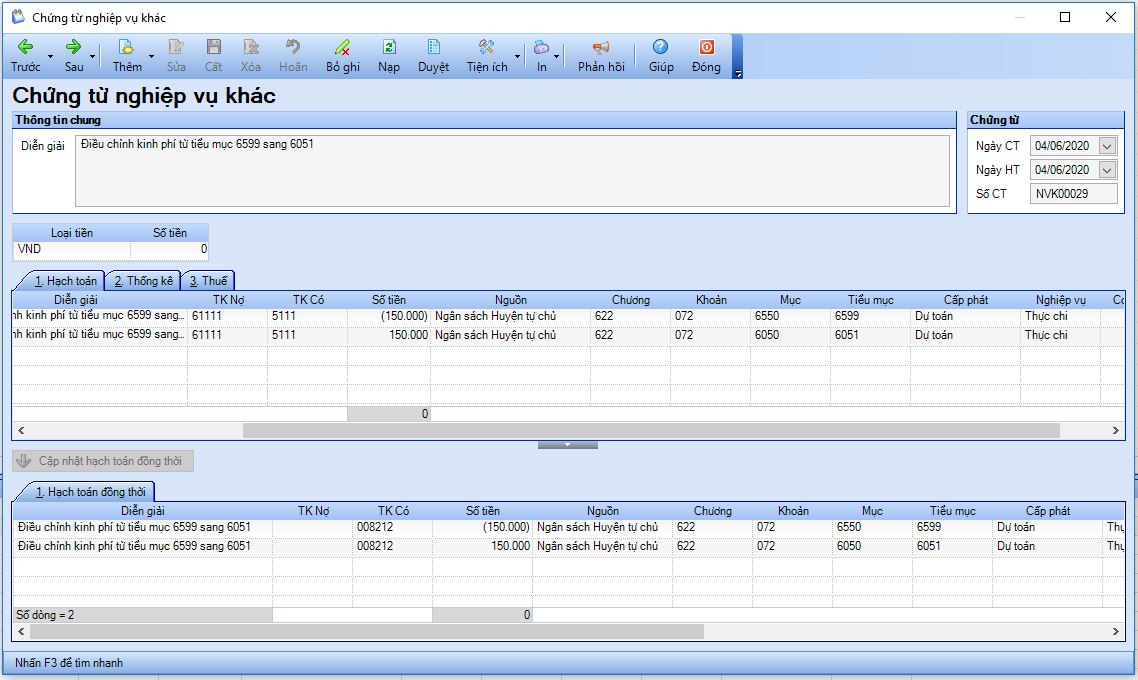Image resolution: width=1138 pixels, height=680 pixels.
Task: Click the lower grid's scroll-right arrow
Action: tap(1116, 631)
